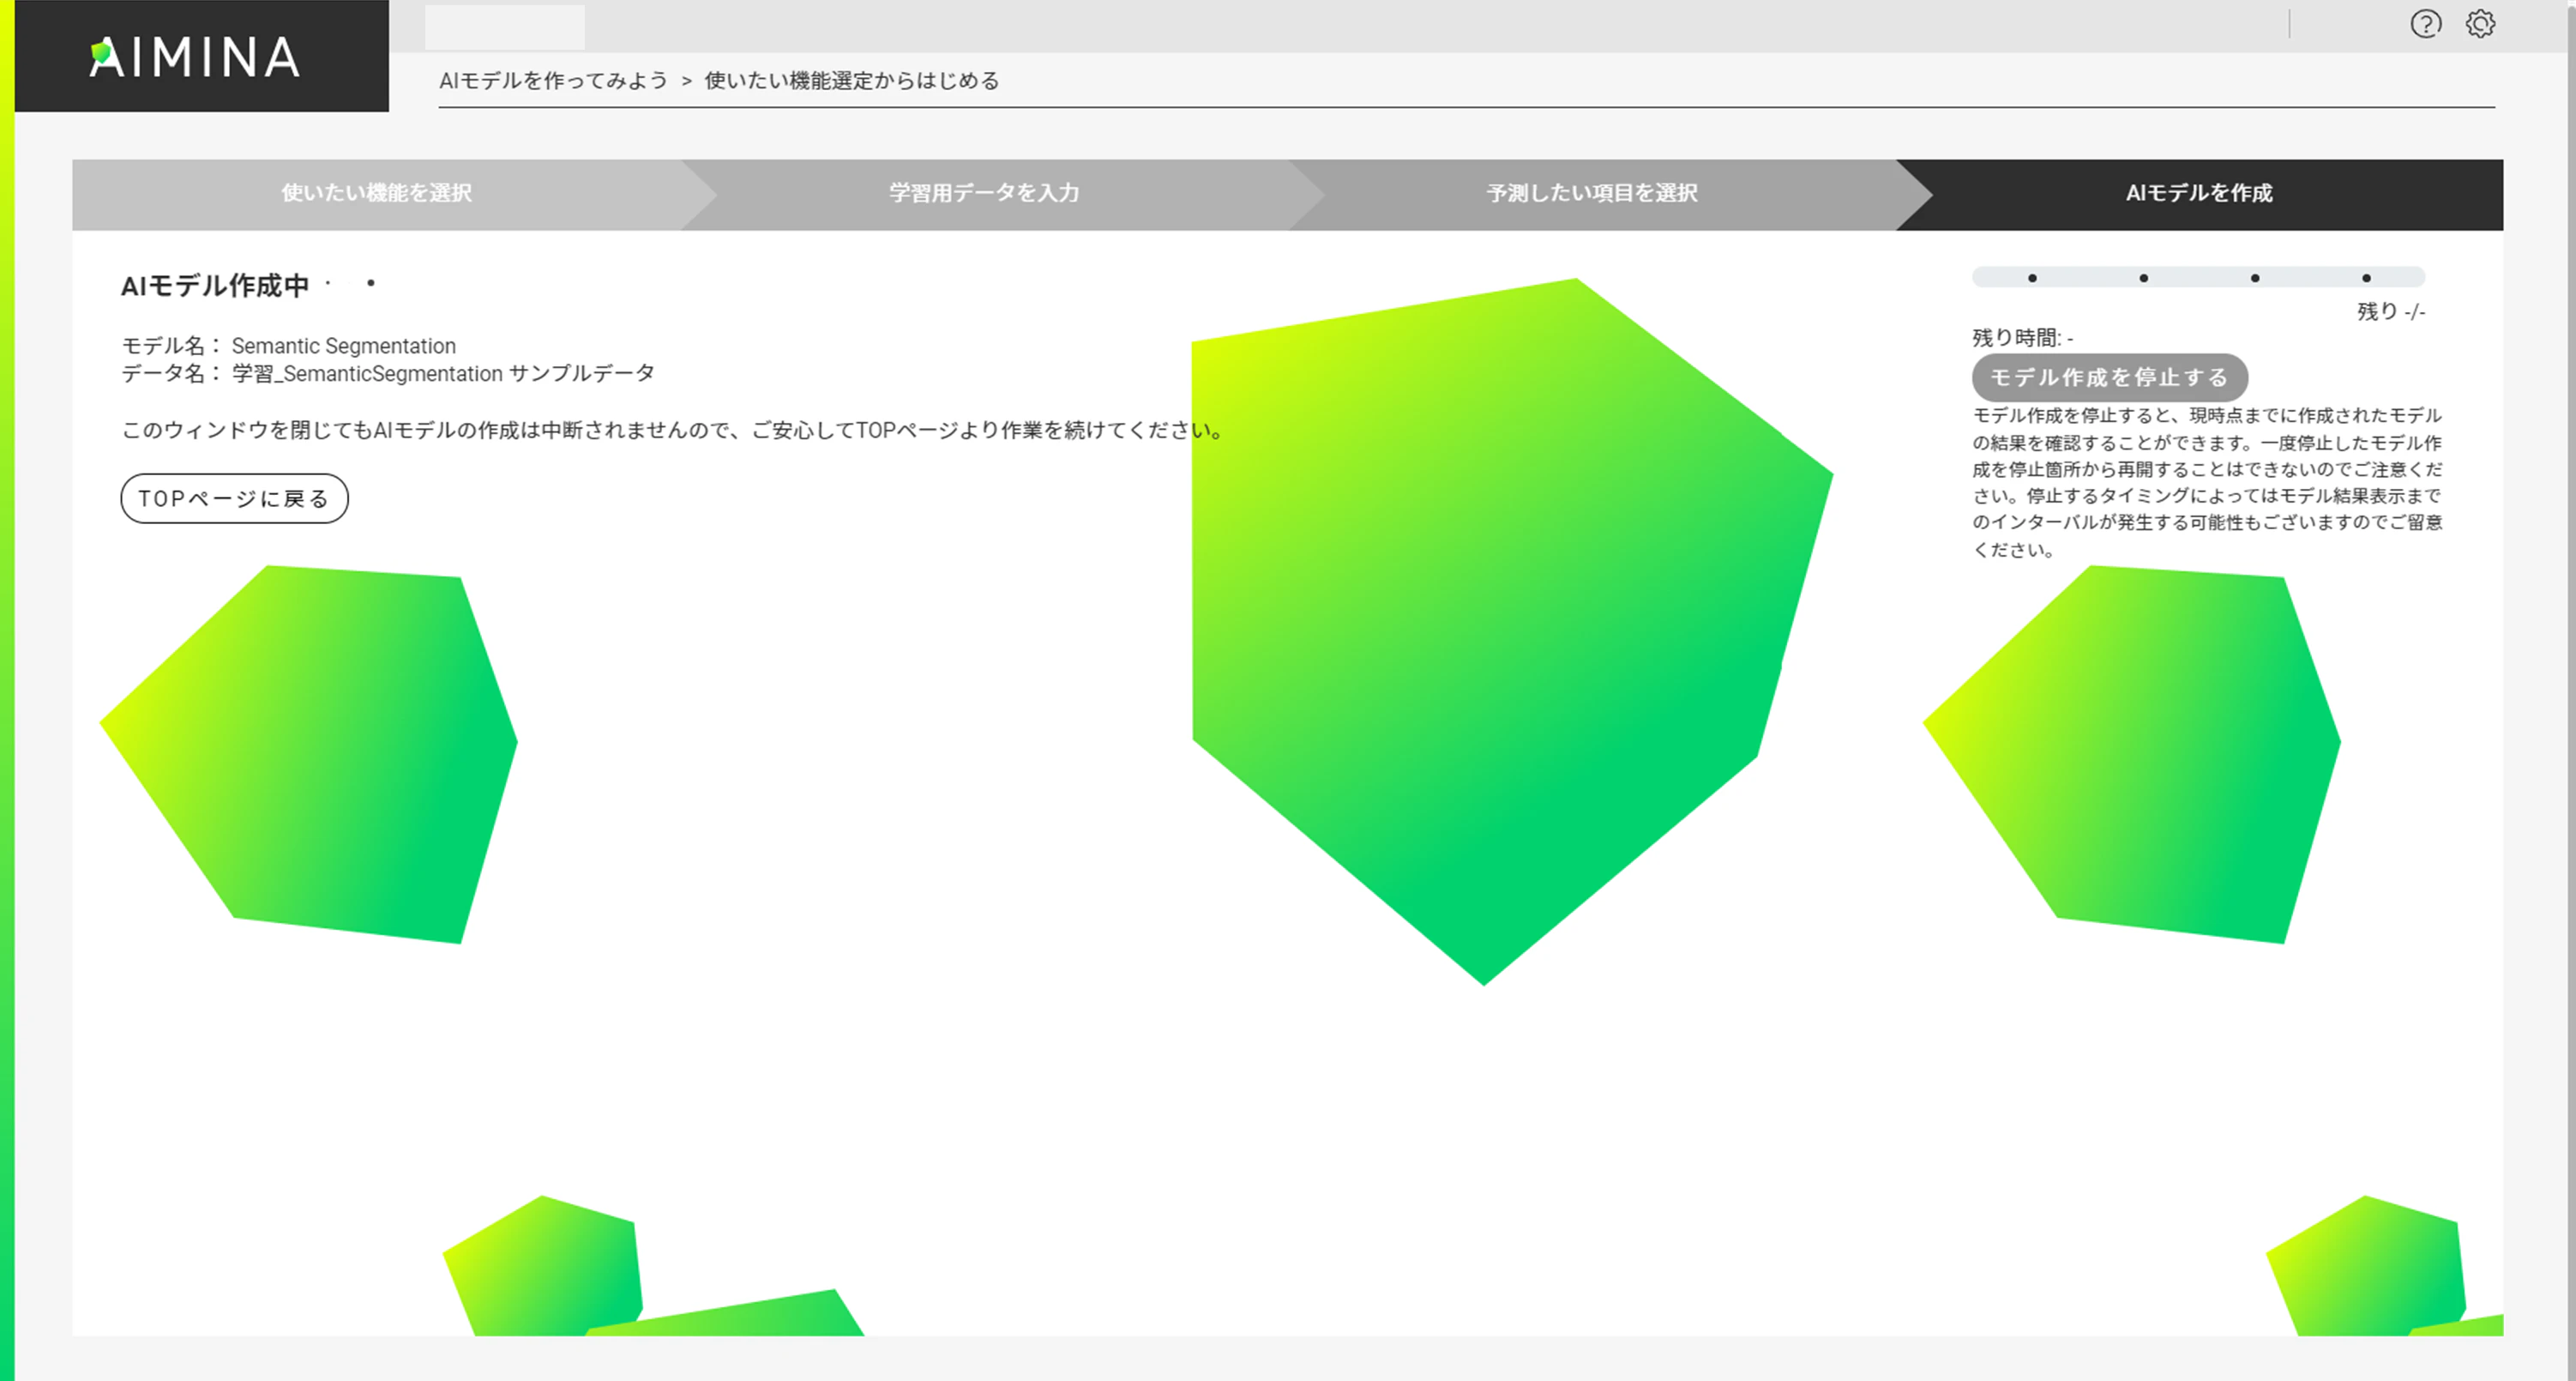This screenshot has width=2576, height=1381.
Task: Click the second dot on progress bar
Action: point(2143,278)
